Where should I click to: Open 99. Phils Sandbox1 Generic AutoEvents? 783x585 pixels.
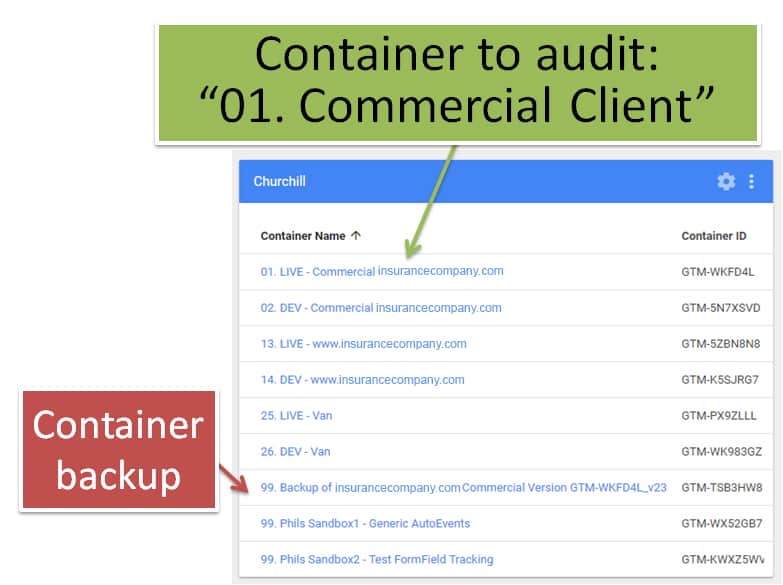365,524
